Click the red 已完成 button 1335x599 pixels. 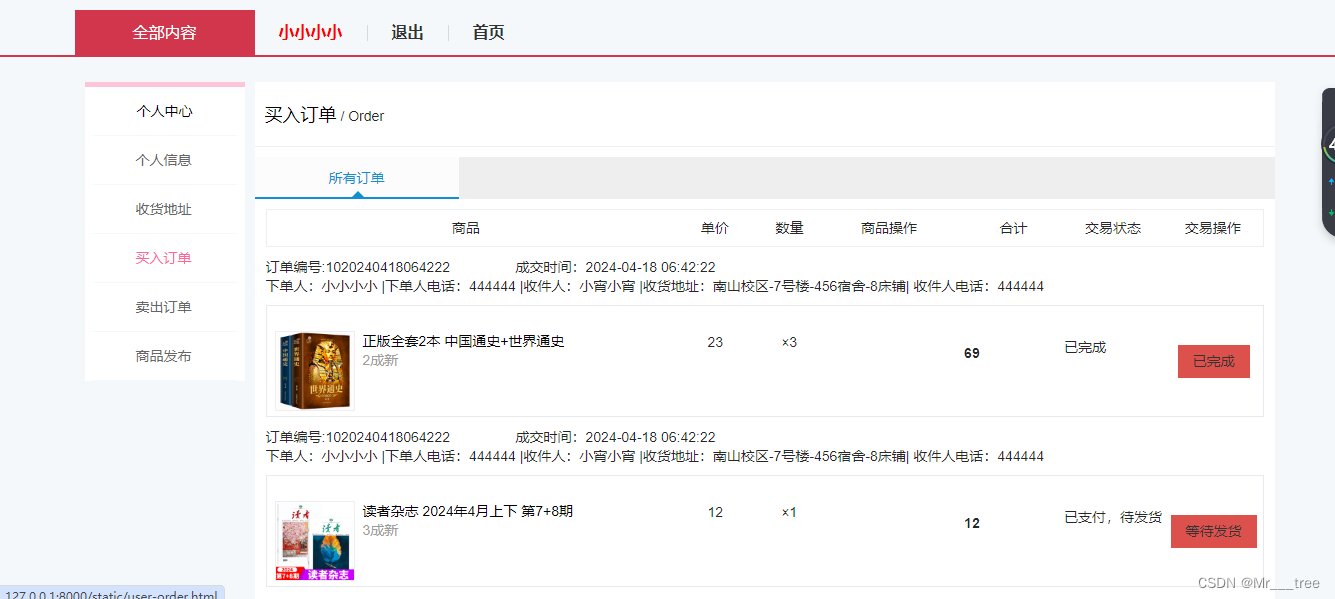(x=1213, y=361)
